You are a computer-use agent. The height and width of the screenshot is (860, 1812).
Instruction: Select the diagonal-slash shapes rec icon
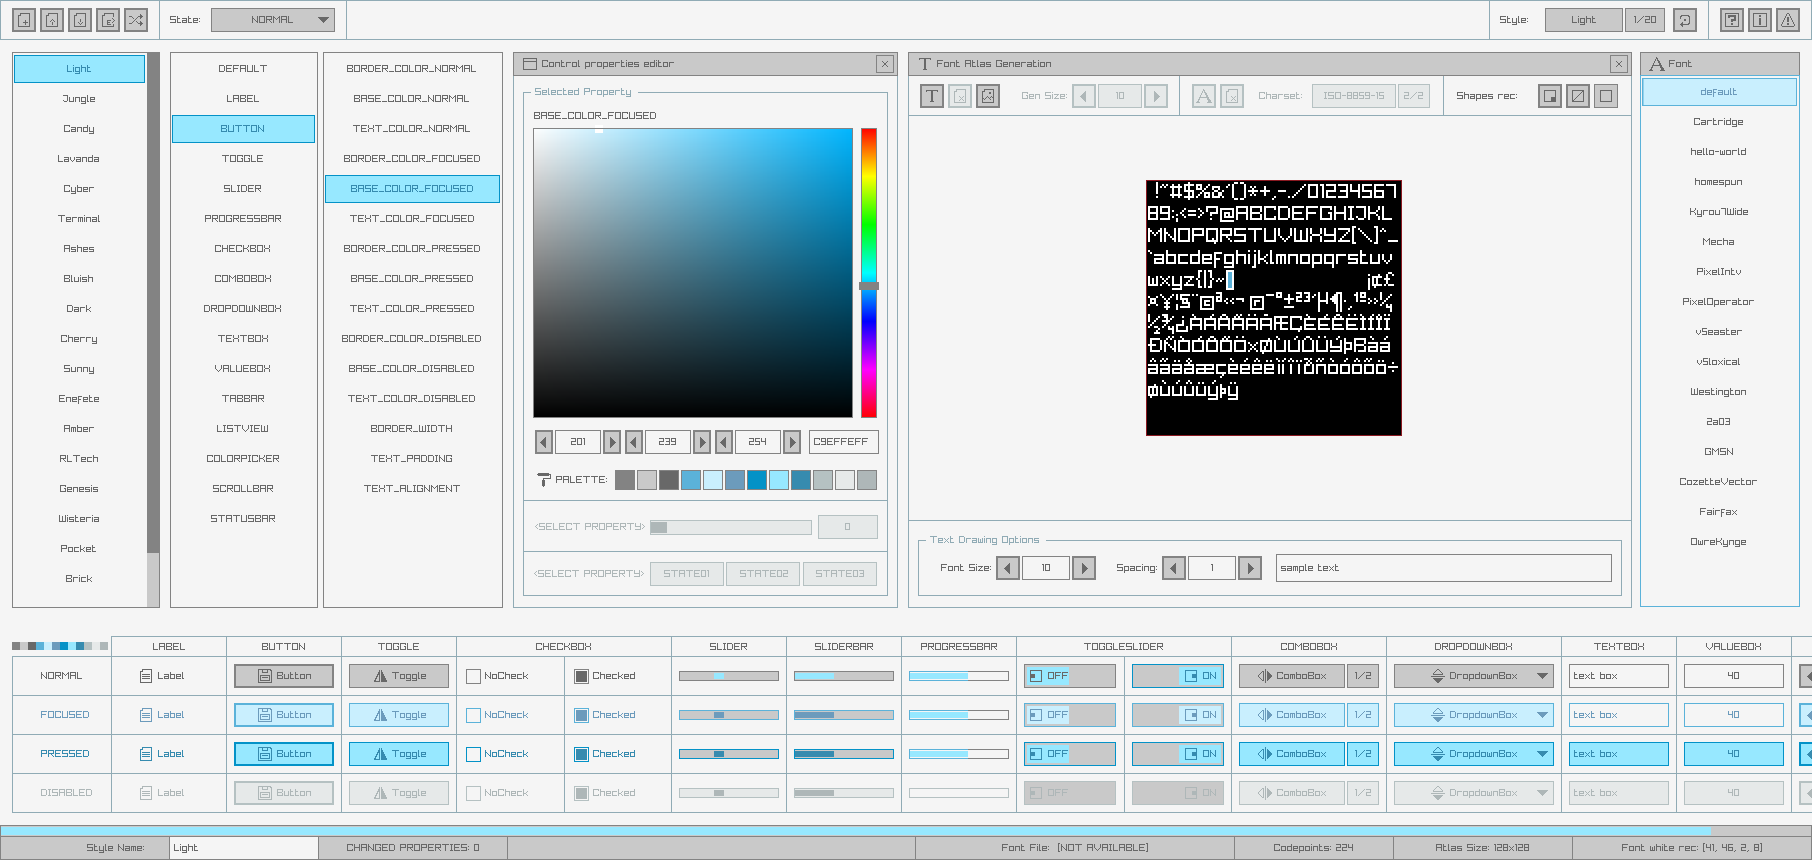click(1578, 96)
